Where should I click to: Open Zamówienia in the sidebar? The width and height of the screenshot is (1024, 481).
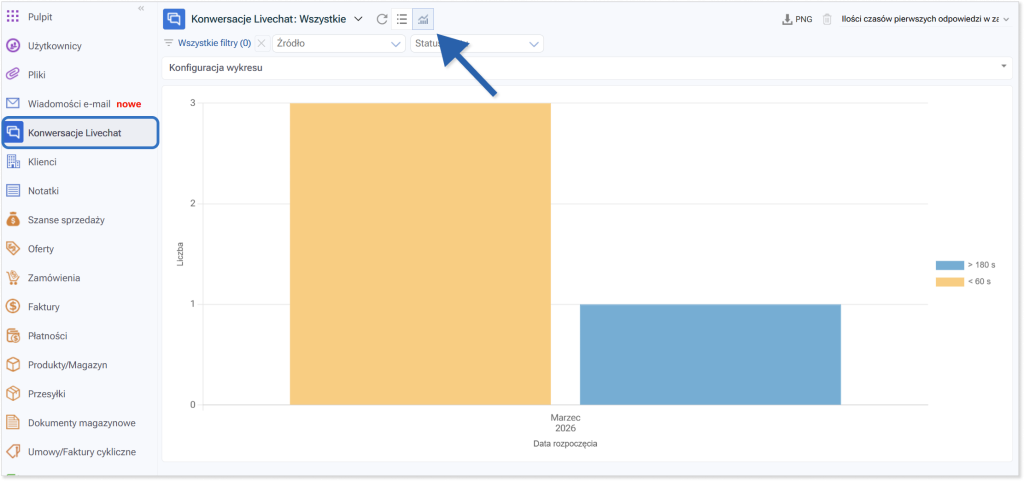point(55,278)
